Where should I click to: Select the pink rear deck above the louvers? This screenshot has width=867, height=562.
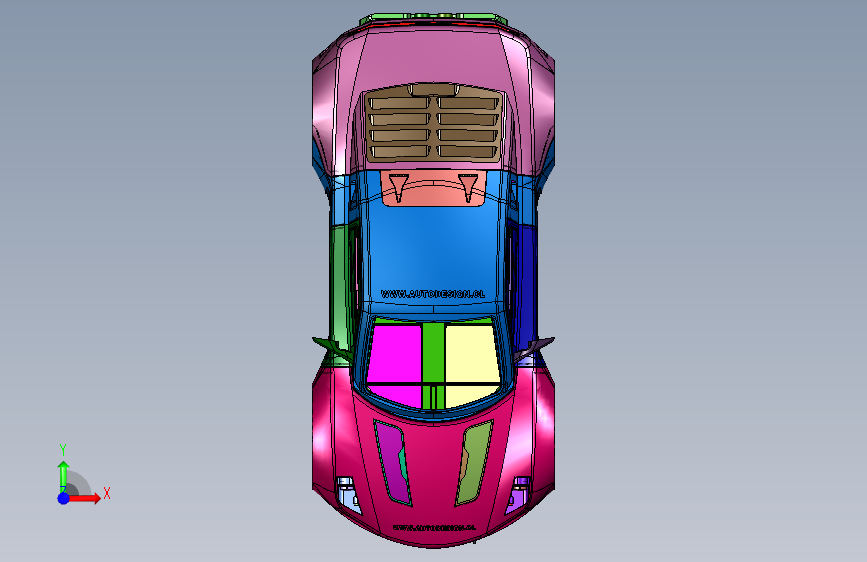pyautogui.click(x=434, y=58)
